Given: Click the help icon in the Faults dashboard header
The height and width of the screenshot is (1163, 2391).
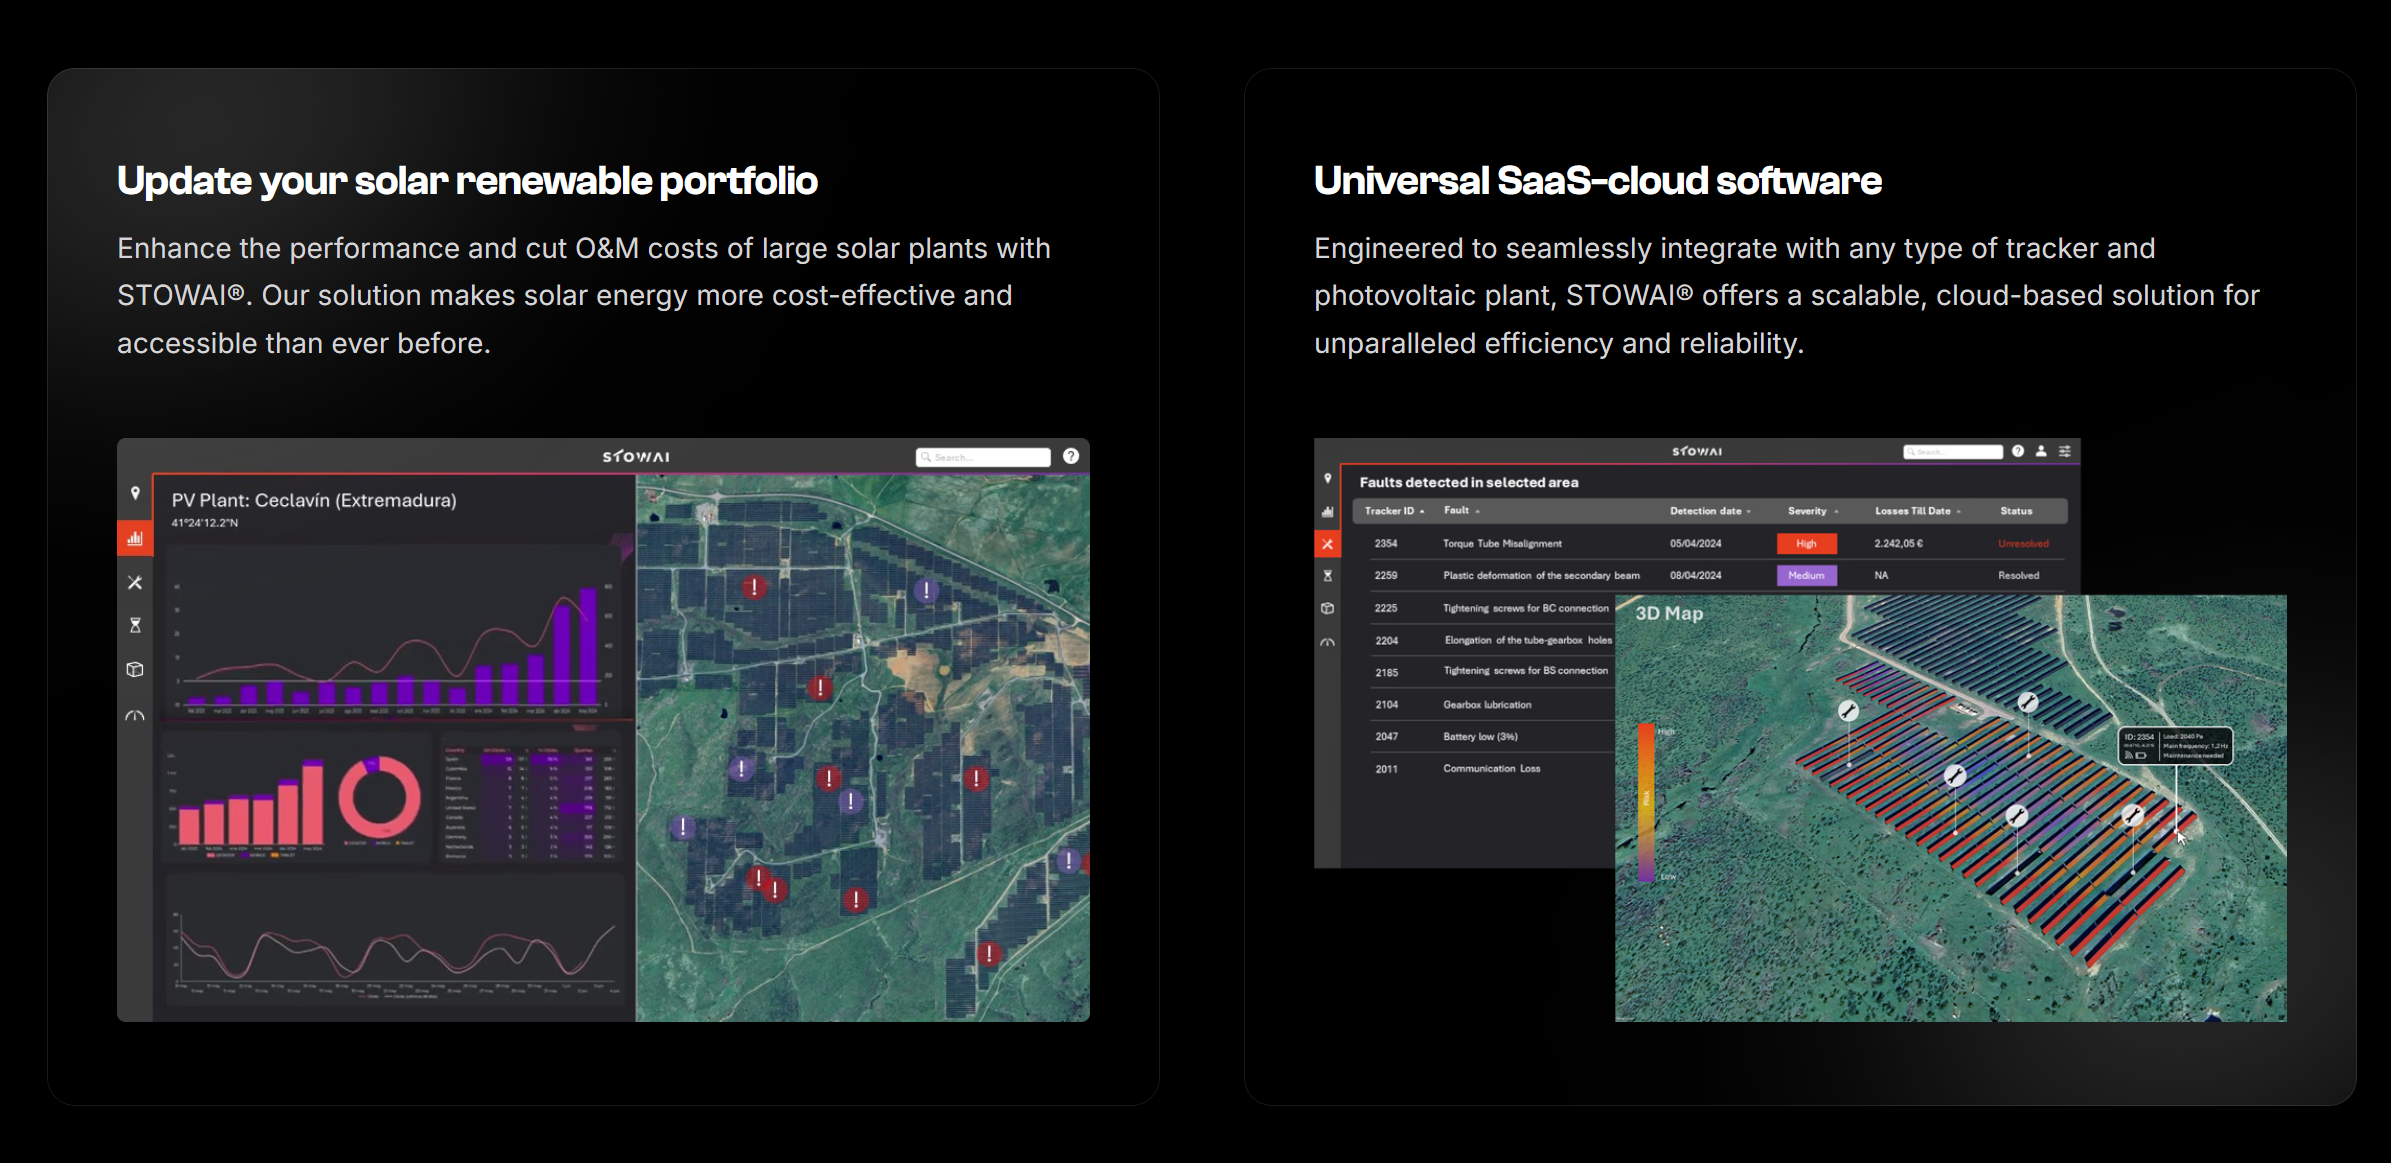Looking at the screenshot, I should pos(2018,451).
